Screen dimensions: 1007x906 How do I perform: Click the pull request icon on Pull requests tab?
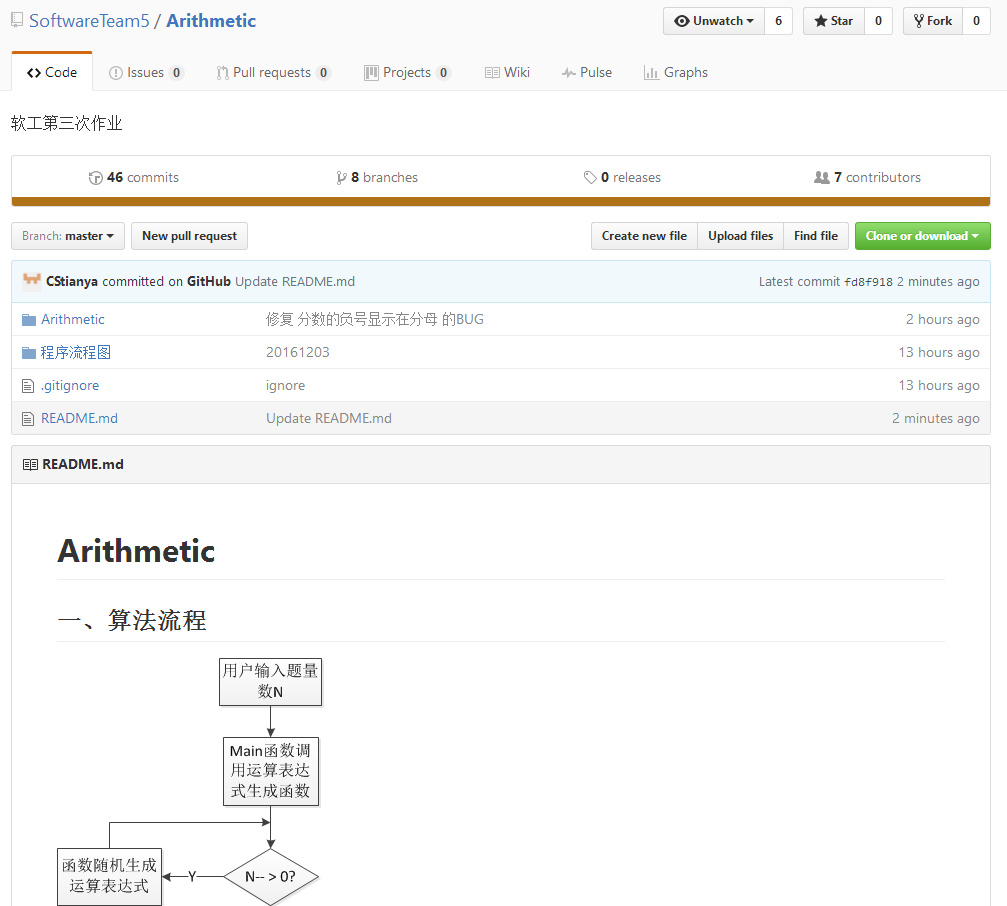point(222,73)
